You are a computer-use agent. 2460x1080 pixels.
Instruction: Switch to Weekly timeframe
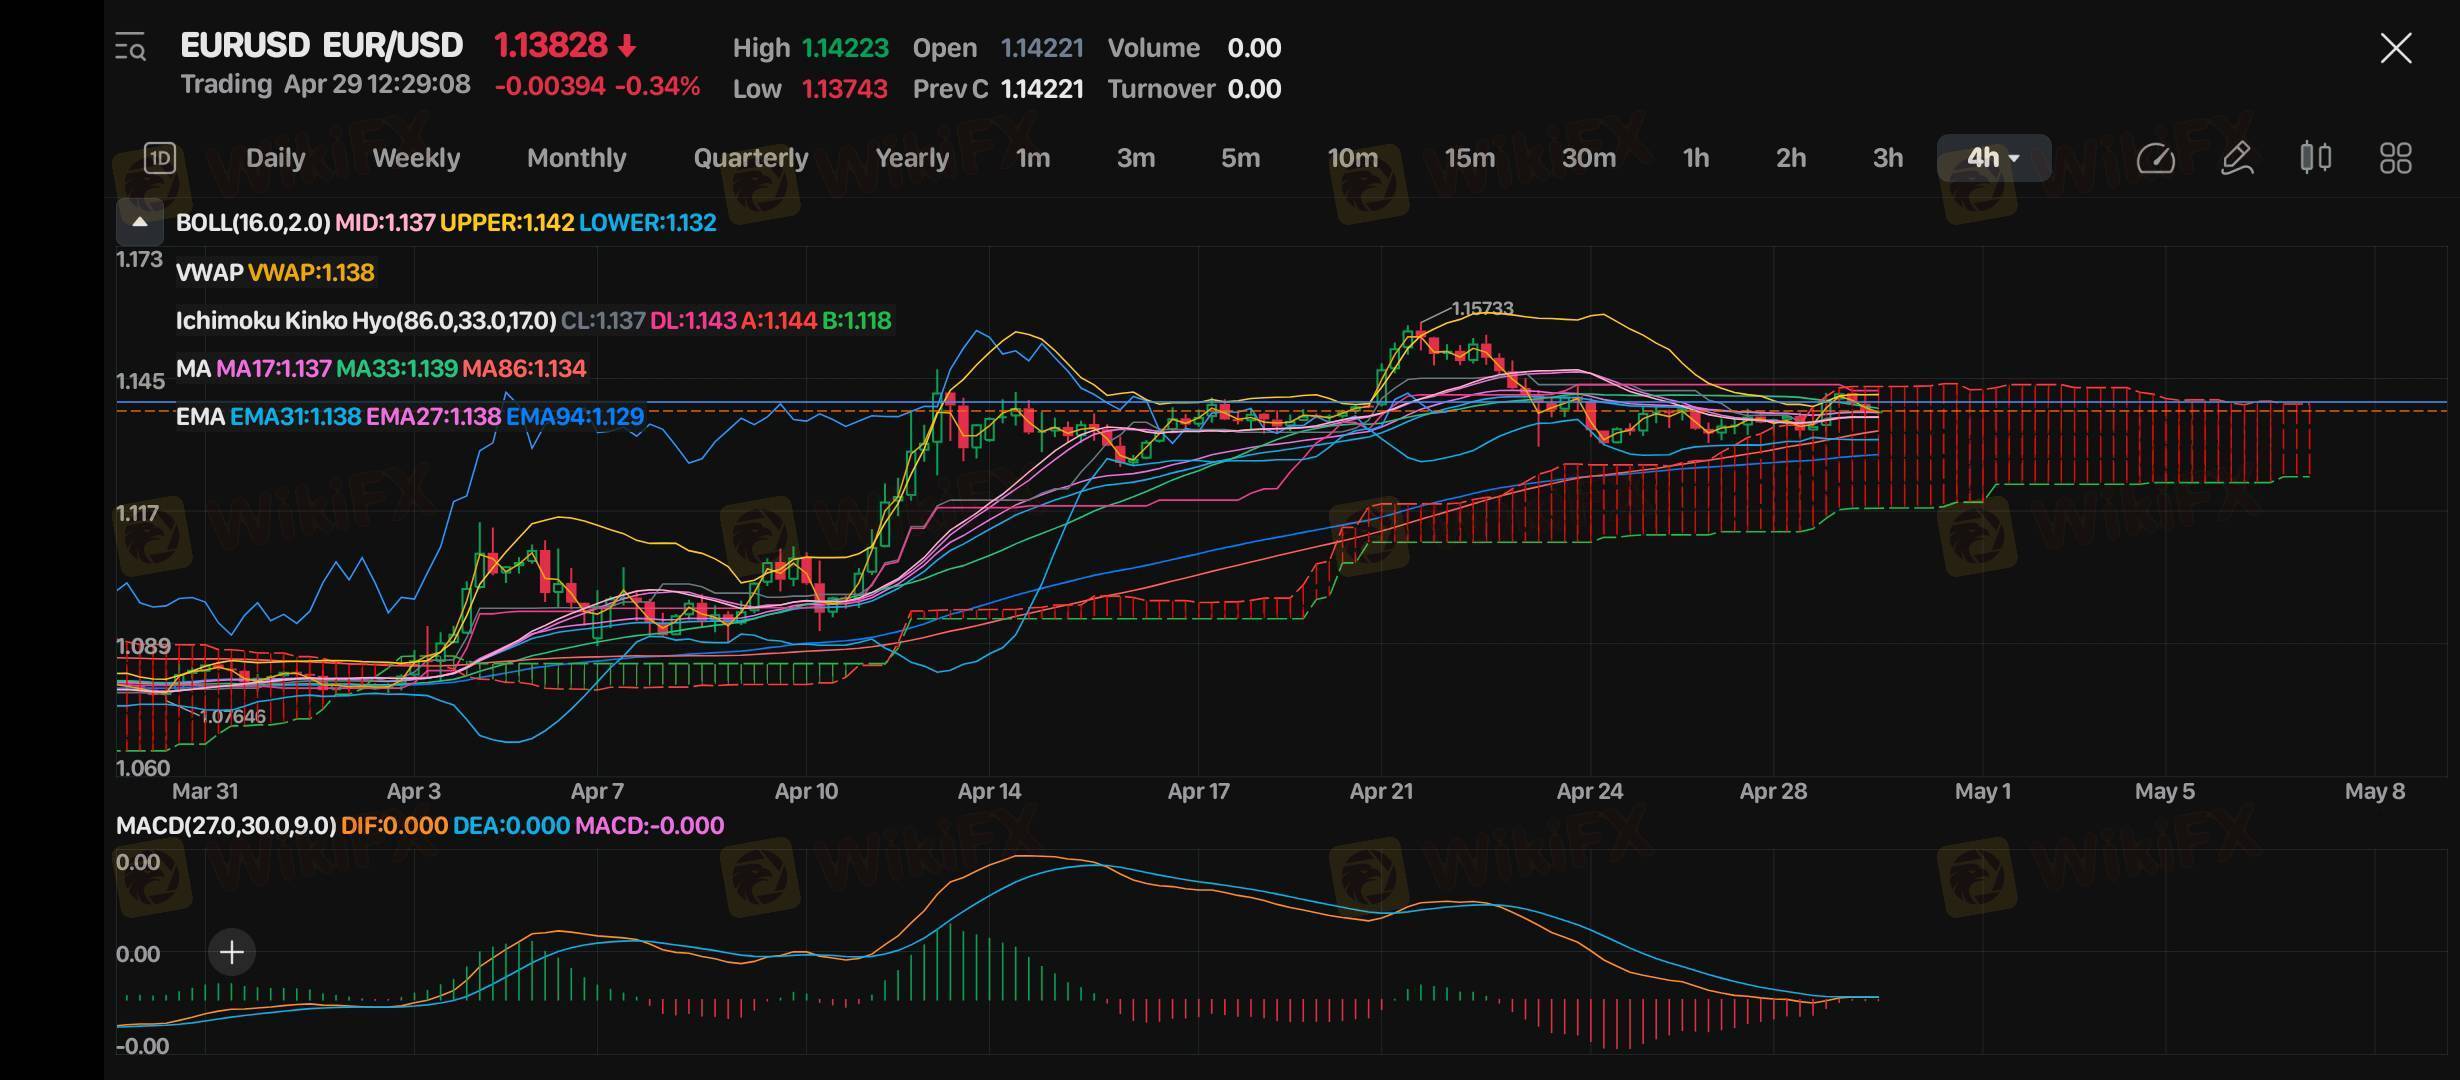click(416, 158)
